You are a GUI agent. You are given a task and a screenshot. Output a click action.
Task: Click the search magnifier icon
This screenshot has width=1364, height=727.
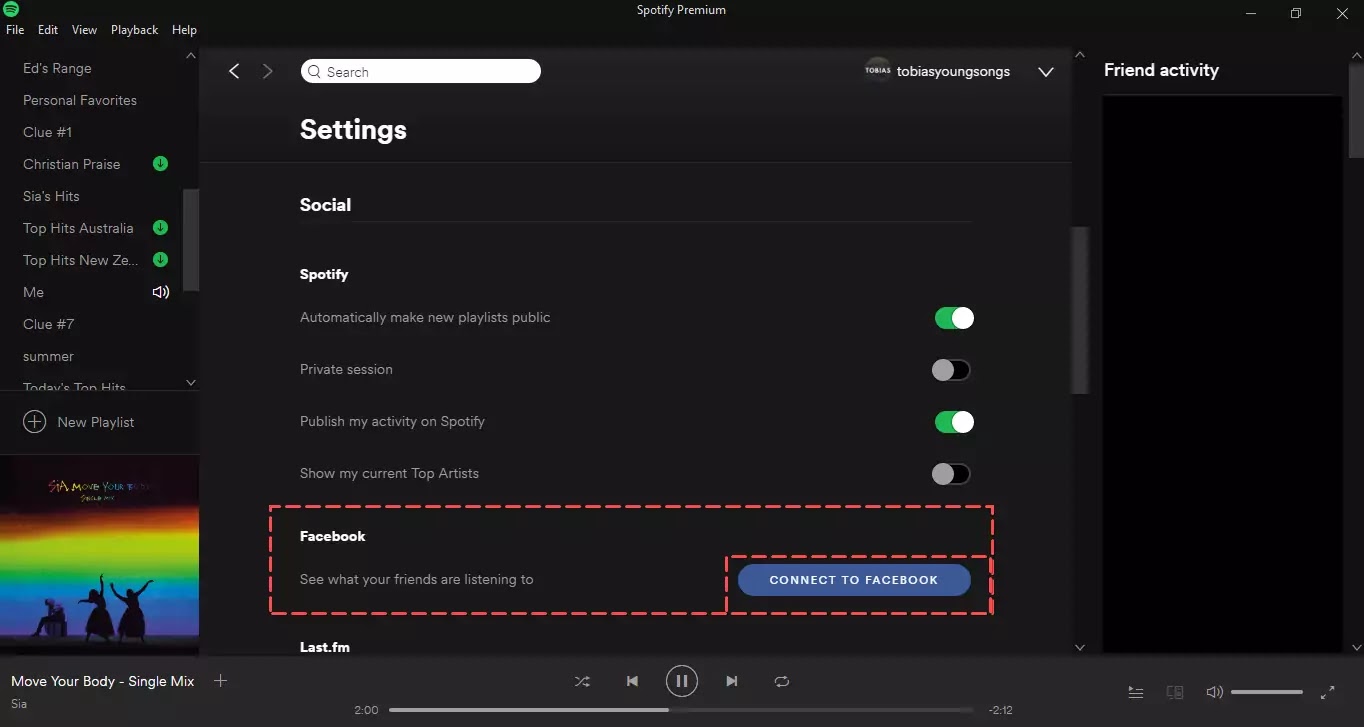315,72
